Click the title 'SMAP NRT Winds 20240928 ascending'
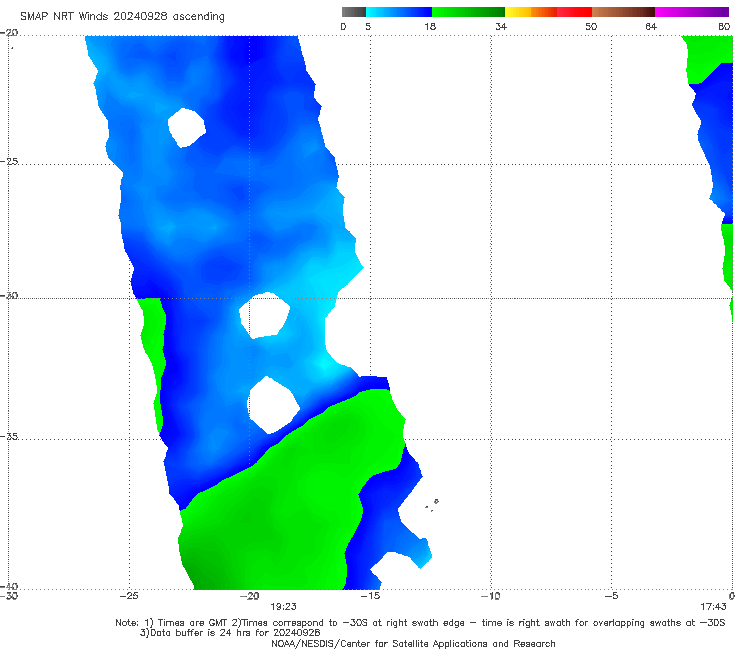 coord(122,17)
